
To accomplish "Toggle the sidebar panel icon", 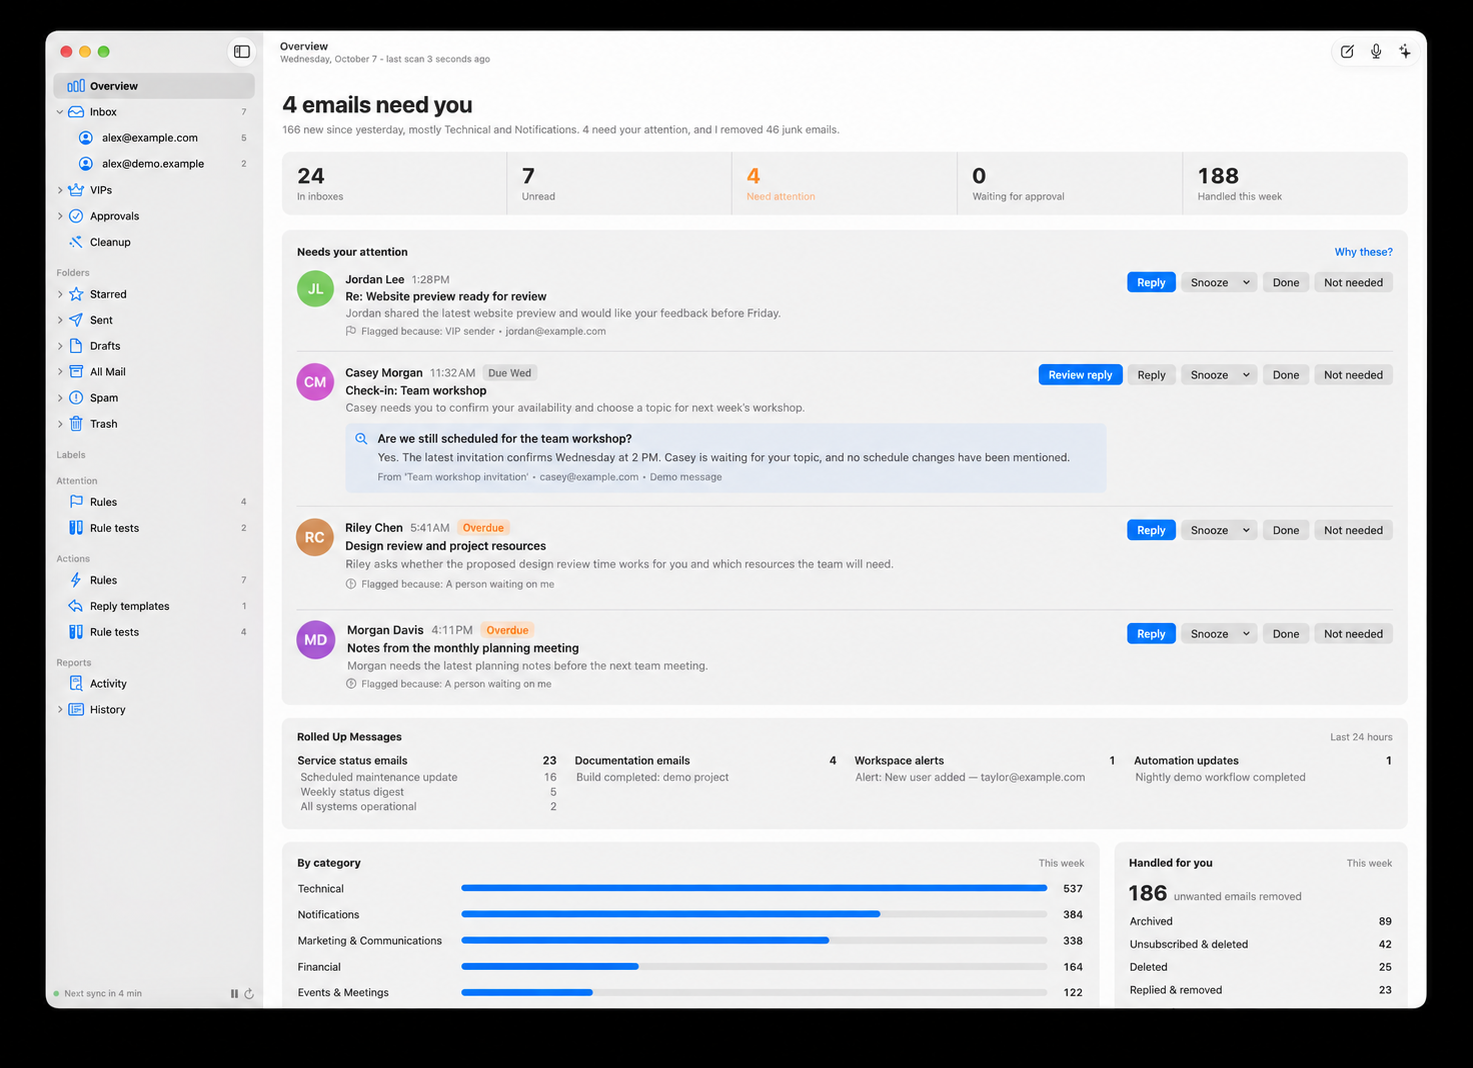I will tap(242, 51).
